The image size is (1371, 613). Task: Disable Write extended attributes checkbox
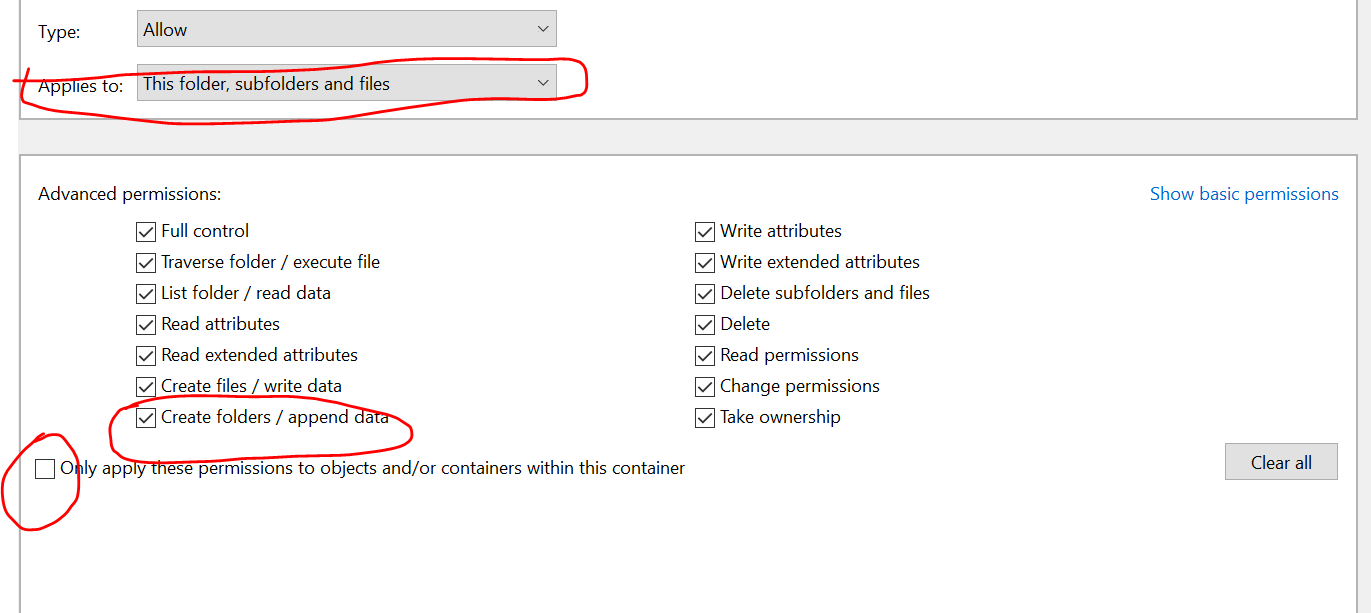[x=705, y=263]
